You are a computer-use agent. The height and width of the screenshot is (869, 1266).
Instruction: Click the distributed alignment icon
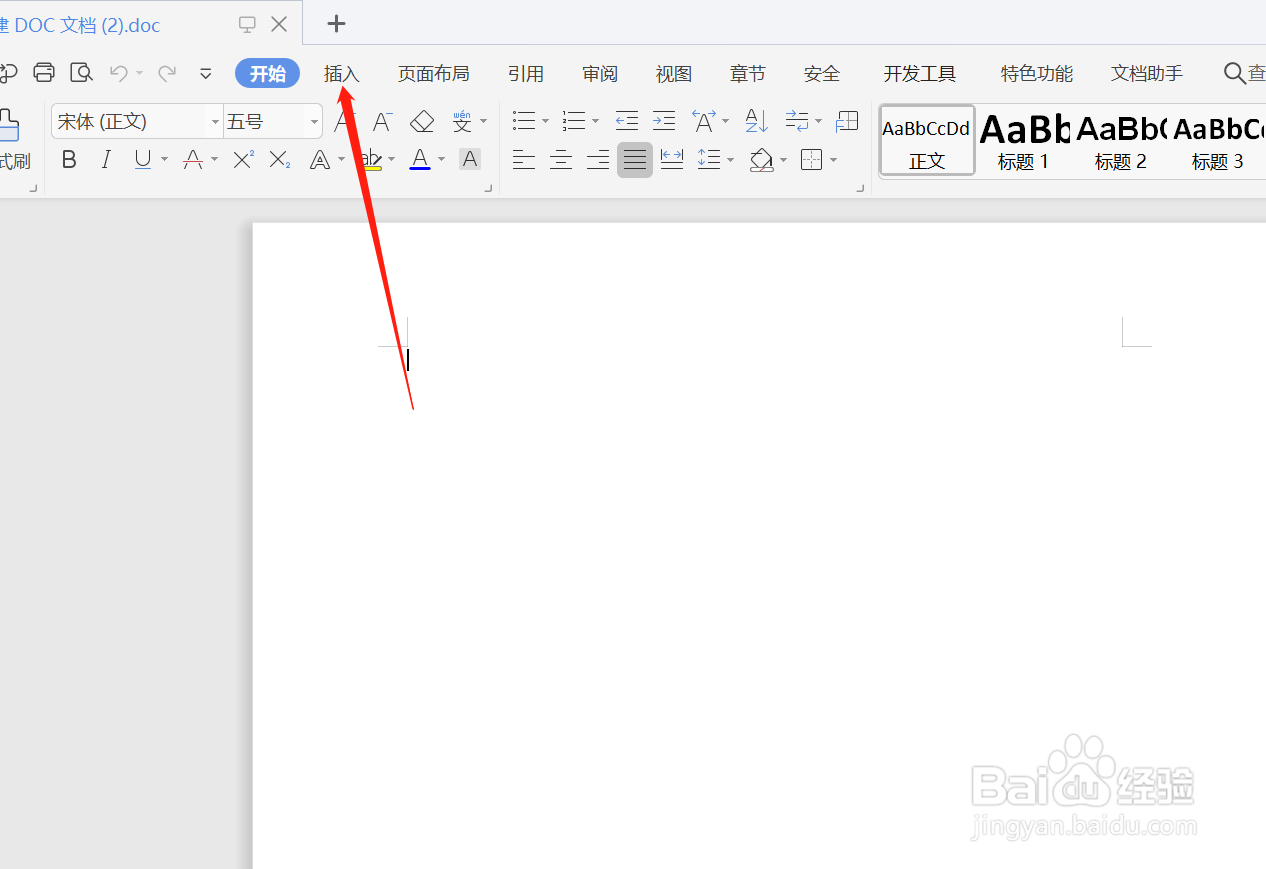(672, 159)
